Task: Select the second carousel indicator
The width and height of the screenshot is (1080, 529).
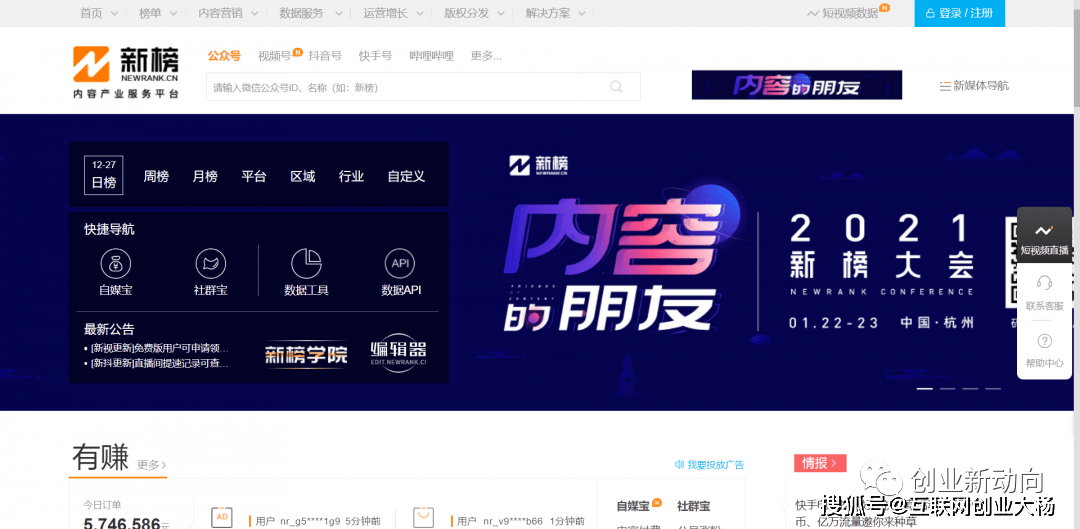Action: click(x=947, y=388)
